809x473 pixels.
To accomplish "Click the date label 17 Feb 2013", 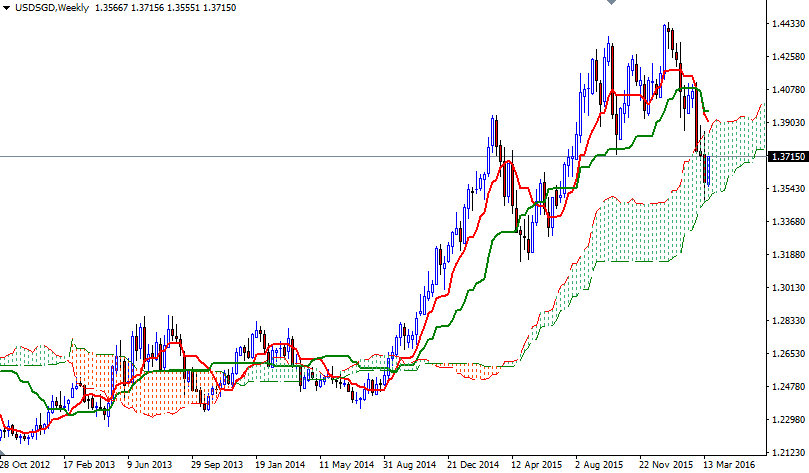I will pos(89,465).
